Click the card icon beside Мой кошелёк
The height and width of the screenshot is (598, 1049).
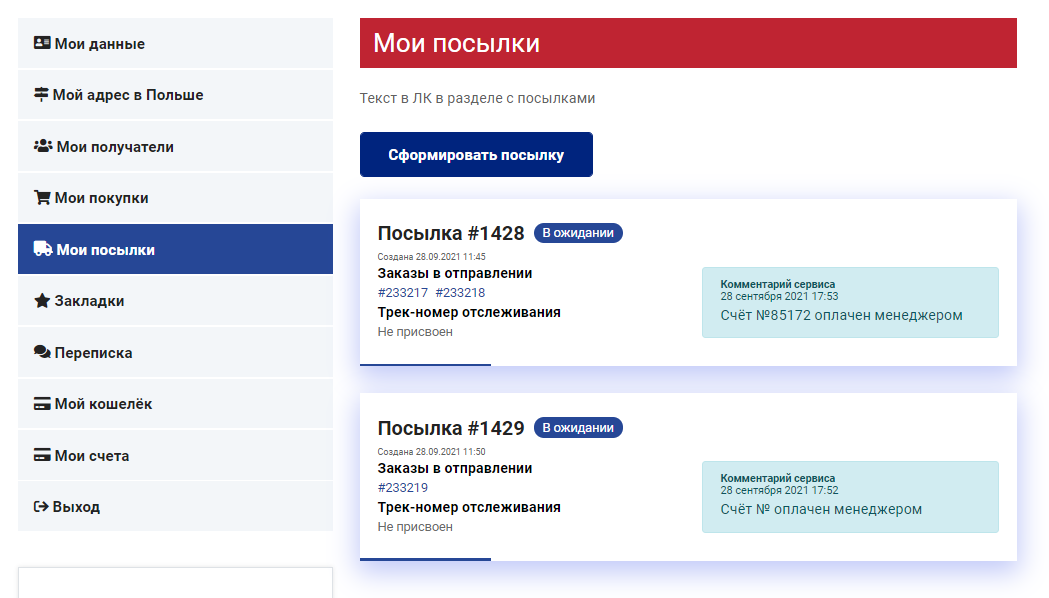[x=42, y=404]
